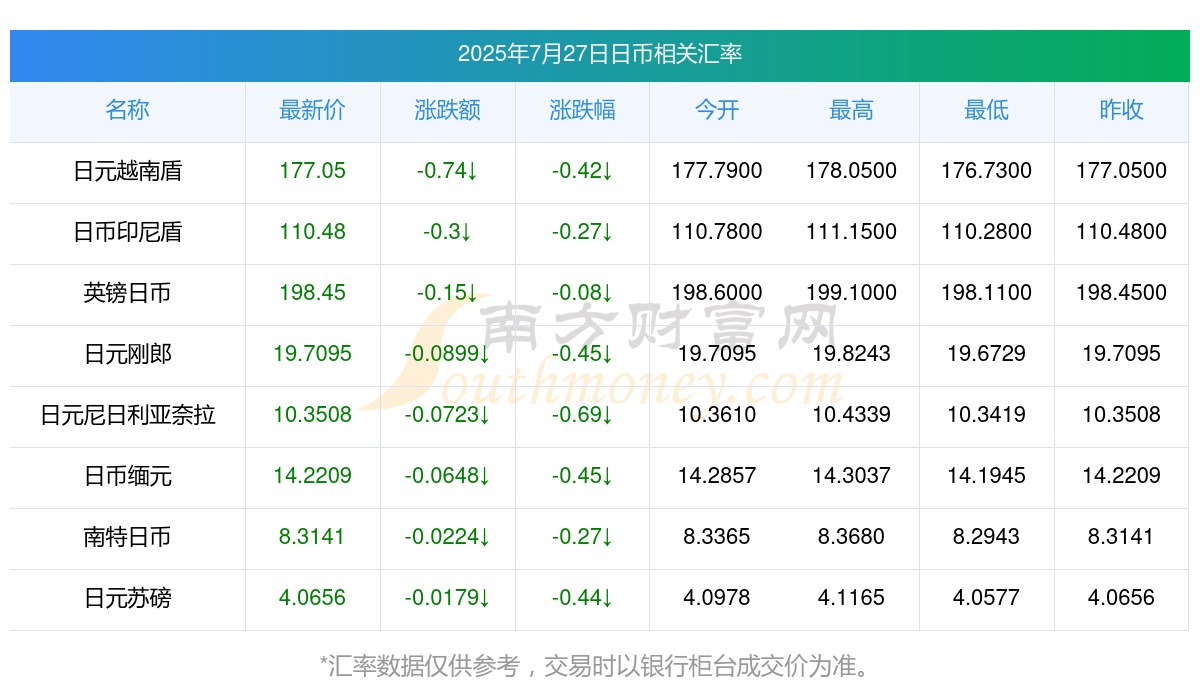This screenshot has width=1200, height=698.
Task: Click latest price 8.3141 for 南特日币
Action: 313,537
